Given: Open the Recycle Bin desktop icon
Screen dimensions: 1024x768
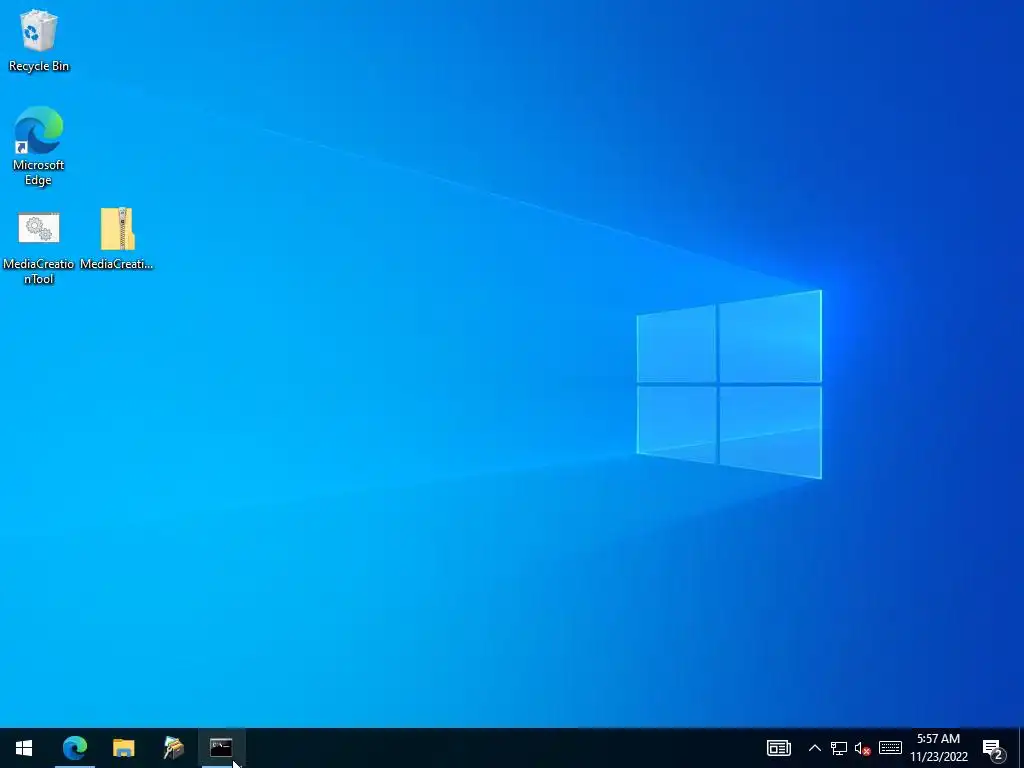Looking at the screenshot, I should click(x=39, y=39).
